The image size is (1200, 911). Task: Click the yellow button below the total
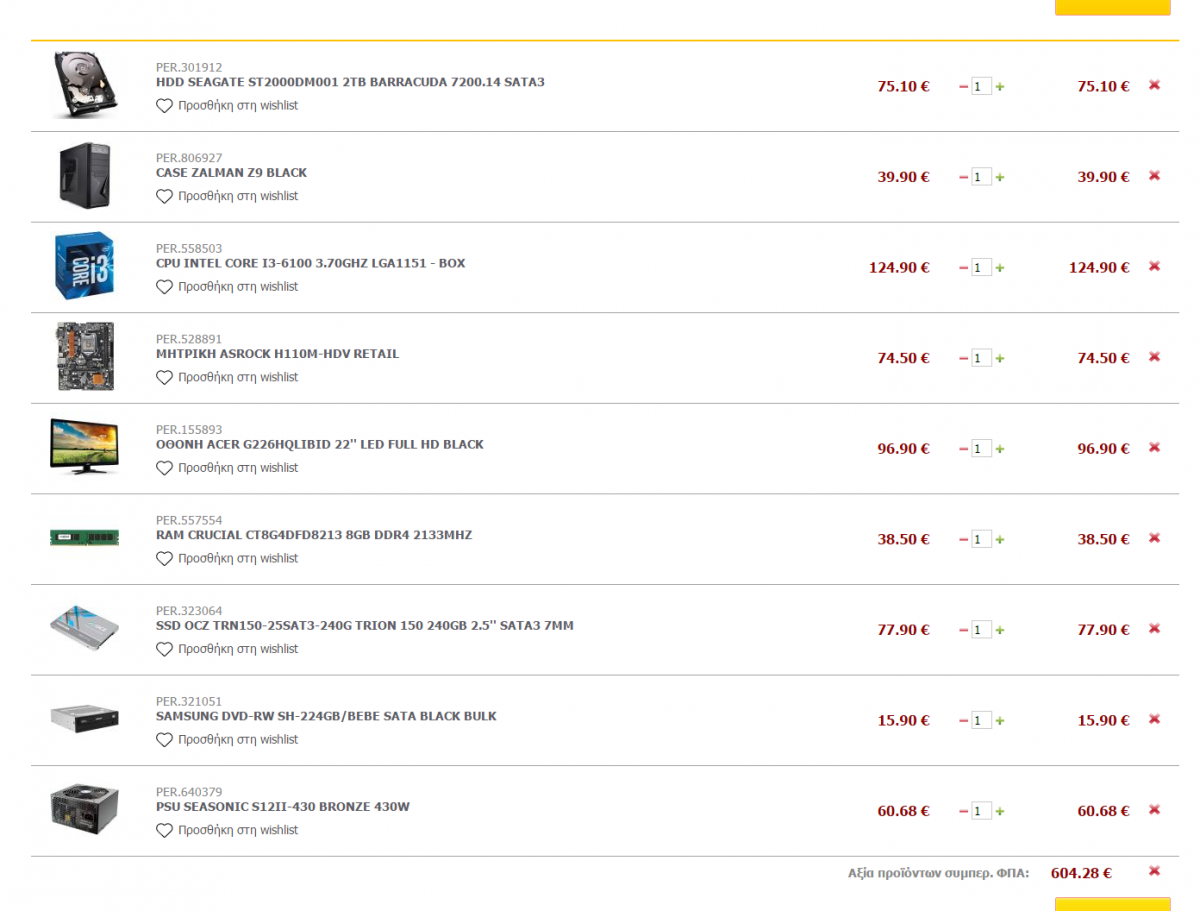coord(1112,904)
